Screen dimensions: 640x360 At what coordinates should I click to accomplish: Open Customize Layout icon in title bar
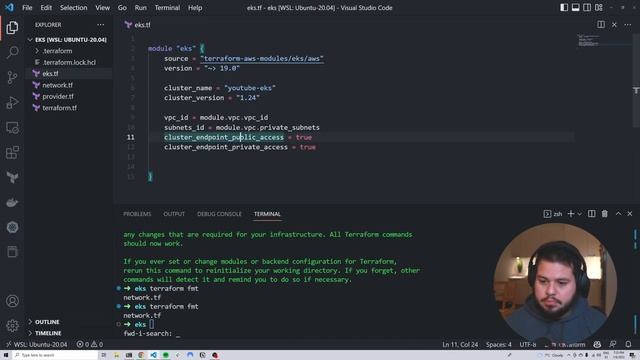[598, 7]
